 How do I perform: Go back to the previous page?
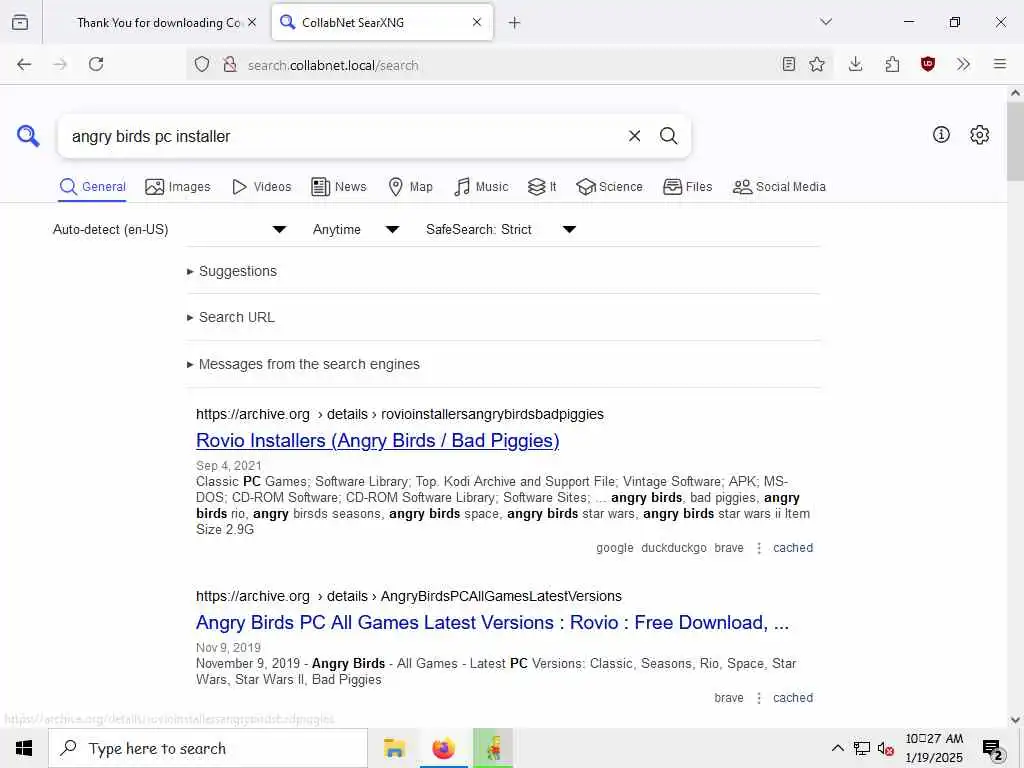(x=24, y=64)
